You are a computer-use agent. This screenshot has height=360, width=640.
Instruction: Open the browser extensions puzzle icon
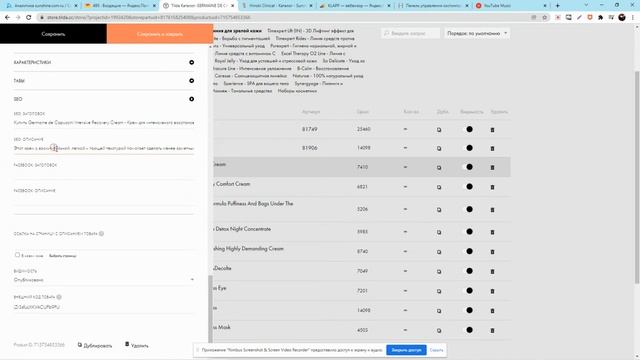click(600, 18)
